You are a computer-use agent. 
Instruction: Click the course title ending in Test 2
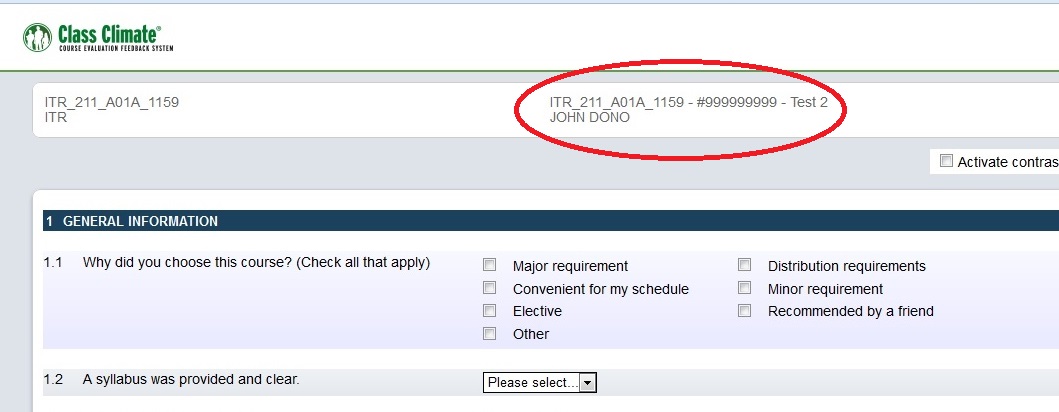tap(688, 102)
